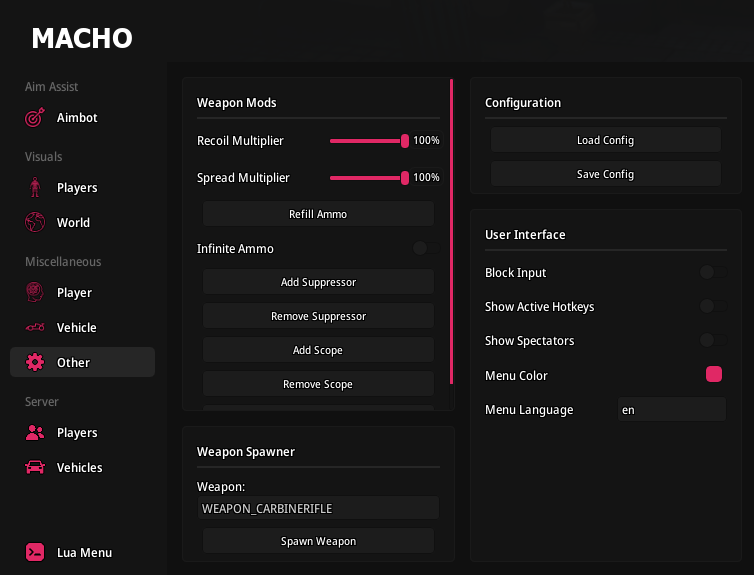754x575 pixels.
Task: Click the Players icon under Visuals
Action: coord(35,188)
